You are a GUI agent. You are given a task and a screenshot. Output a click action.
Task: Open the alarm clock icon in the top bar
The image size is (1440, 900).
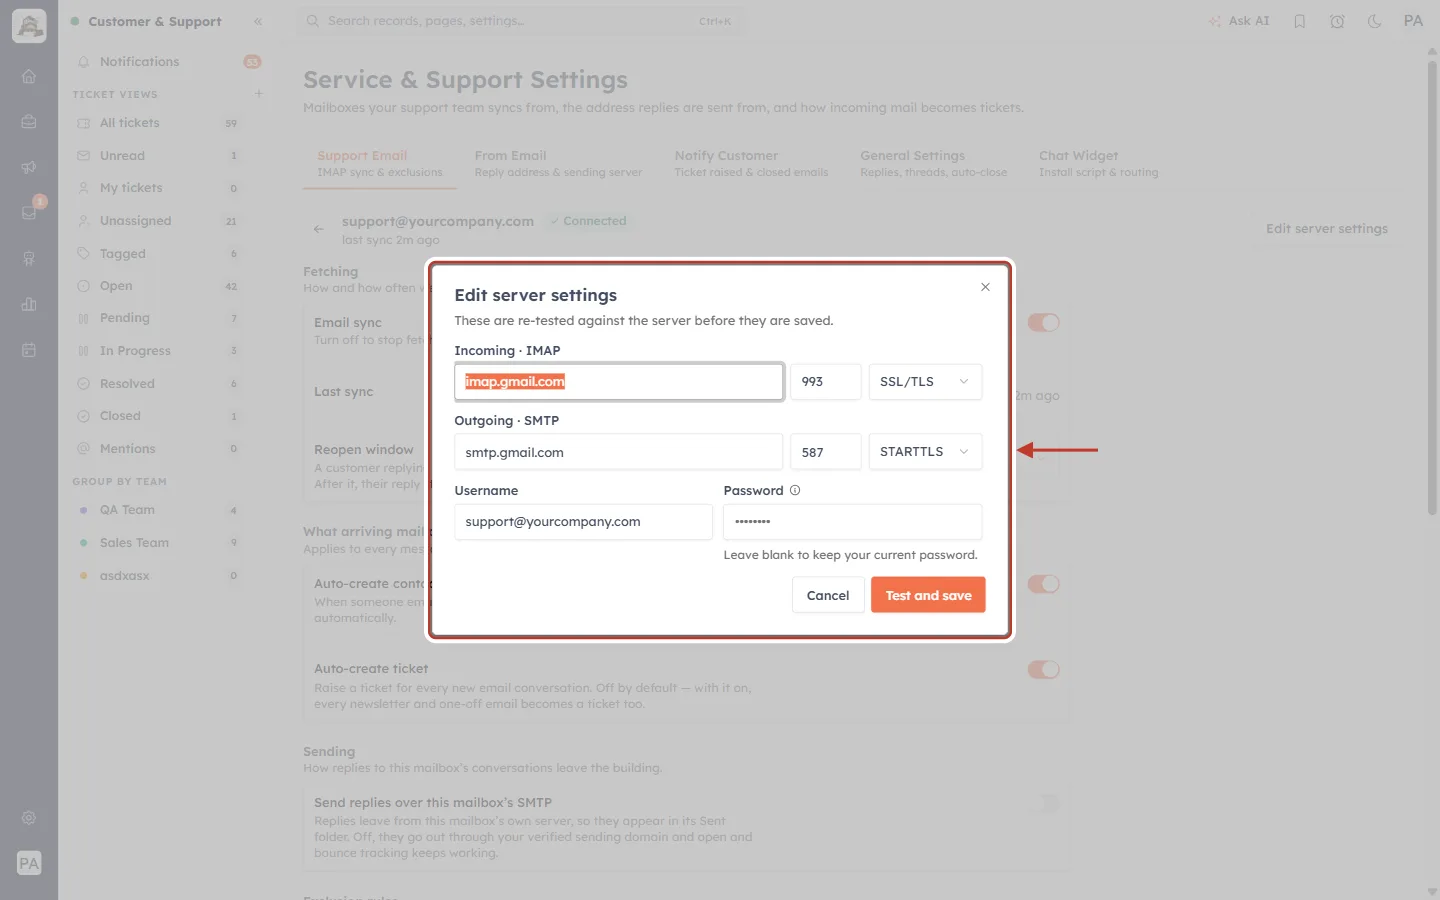tap(1337, 21)
